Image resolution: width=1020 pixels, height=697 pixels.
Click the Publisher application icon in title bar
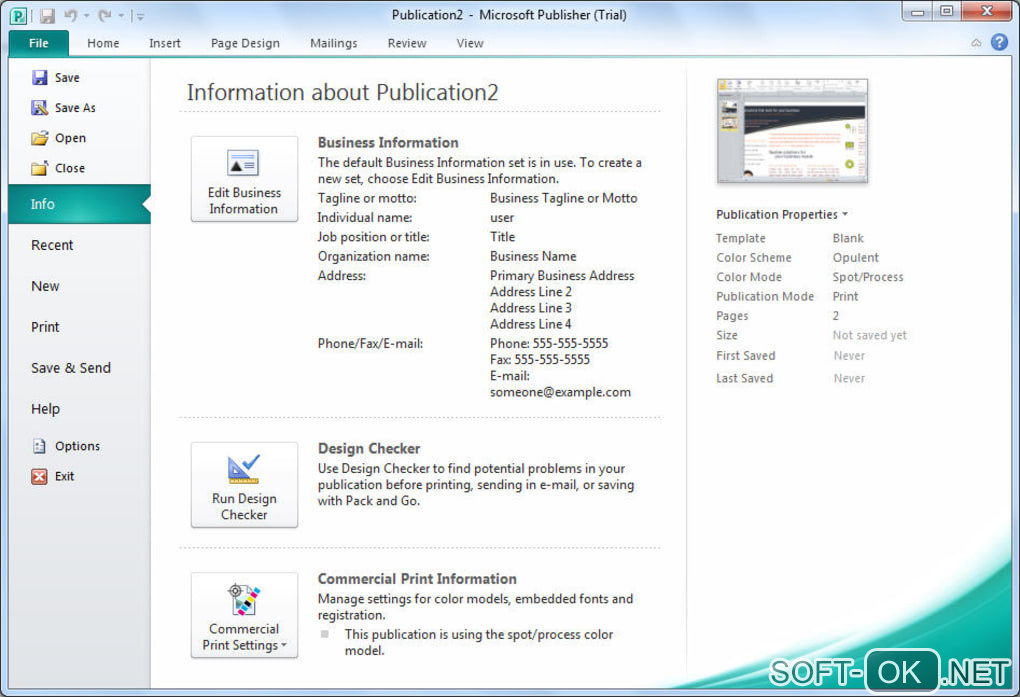pyautogui.click(x=18, y=15)
